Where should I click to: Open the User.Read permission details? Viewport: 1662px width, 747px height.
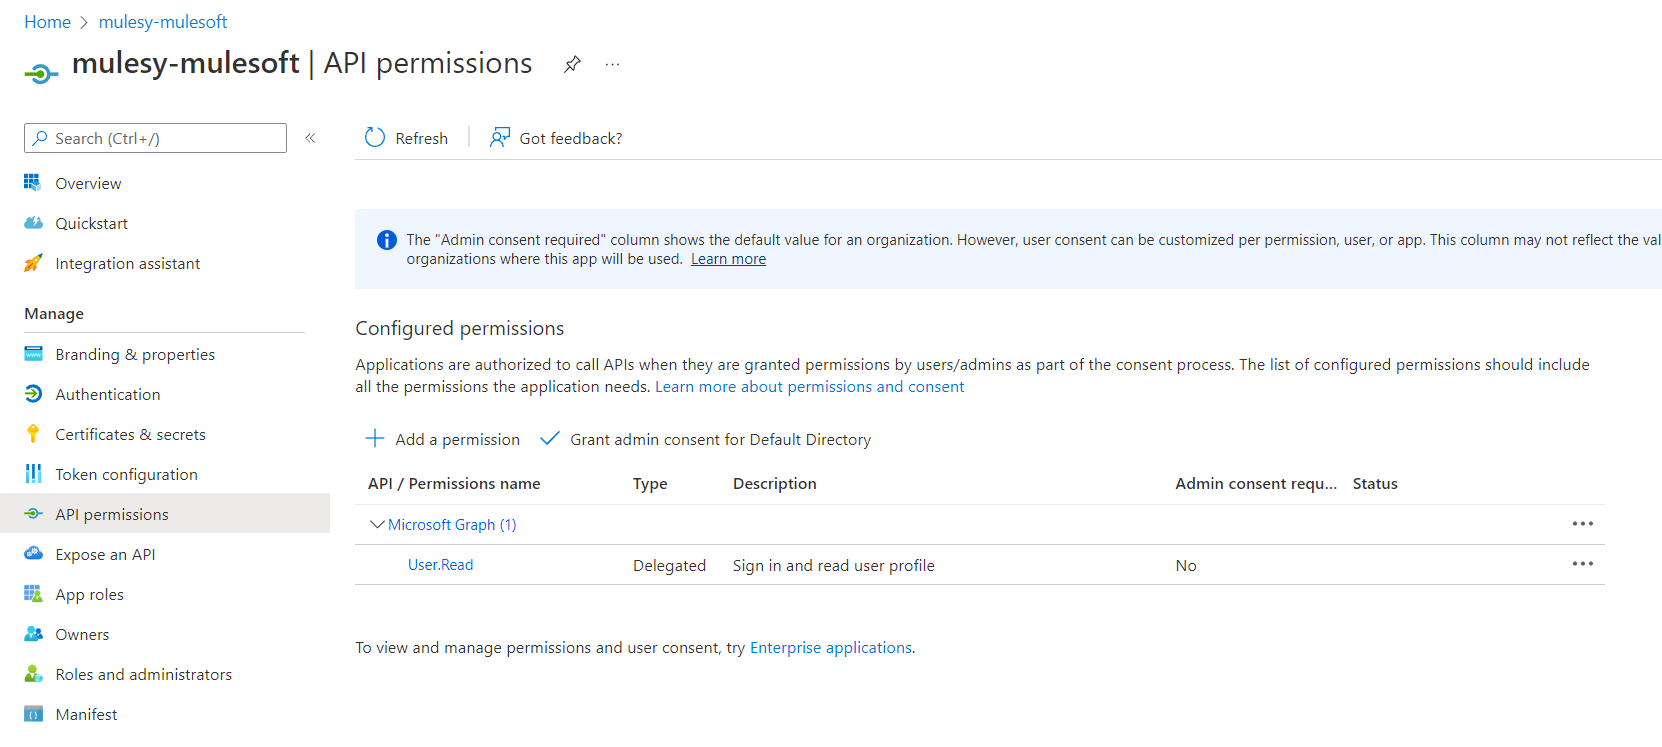[440, 565]
